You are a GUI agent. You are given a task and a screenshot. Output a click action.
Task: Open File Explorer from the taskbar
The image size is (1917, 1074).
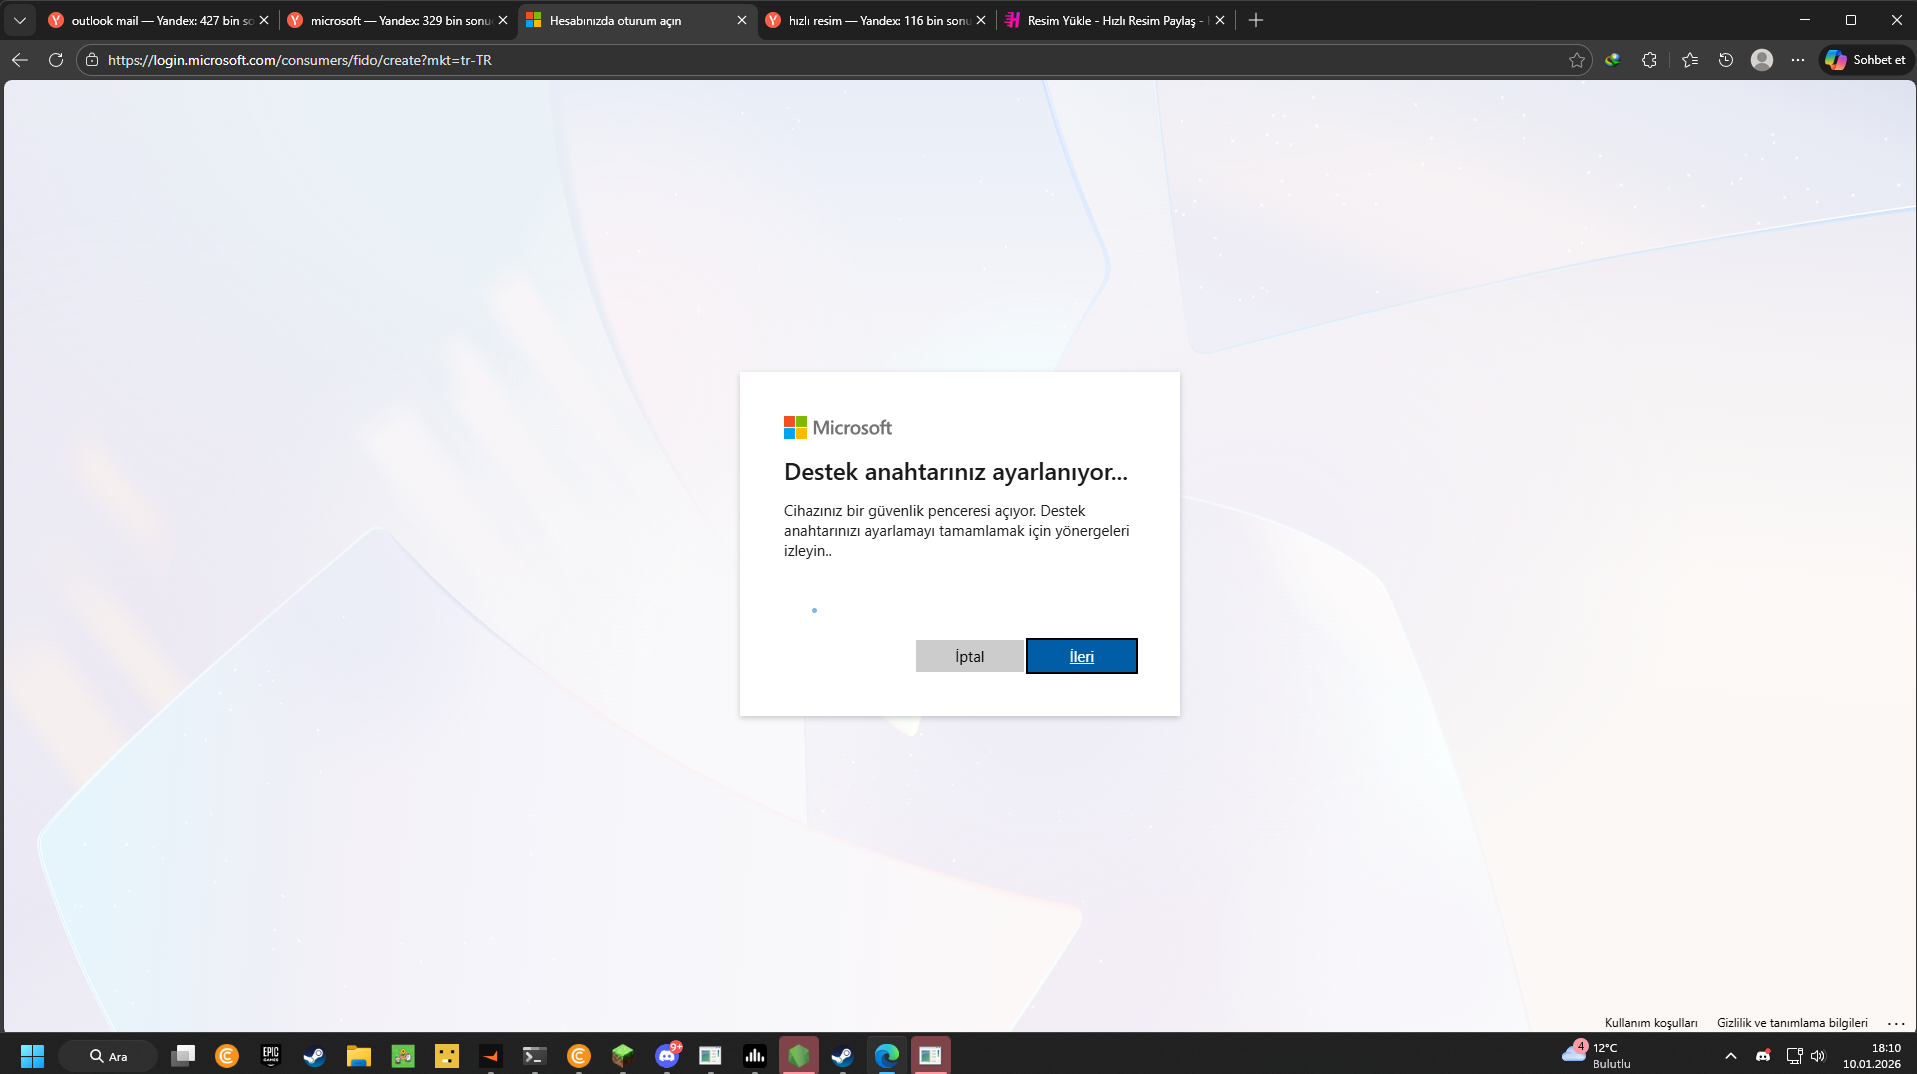359,1056
